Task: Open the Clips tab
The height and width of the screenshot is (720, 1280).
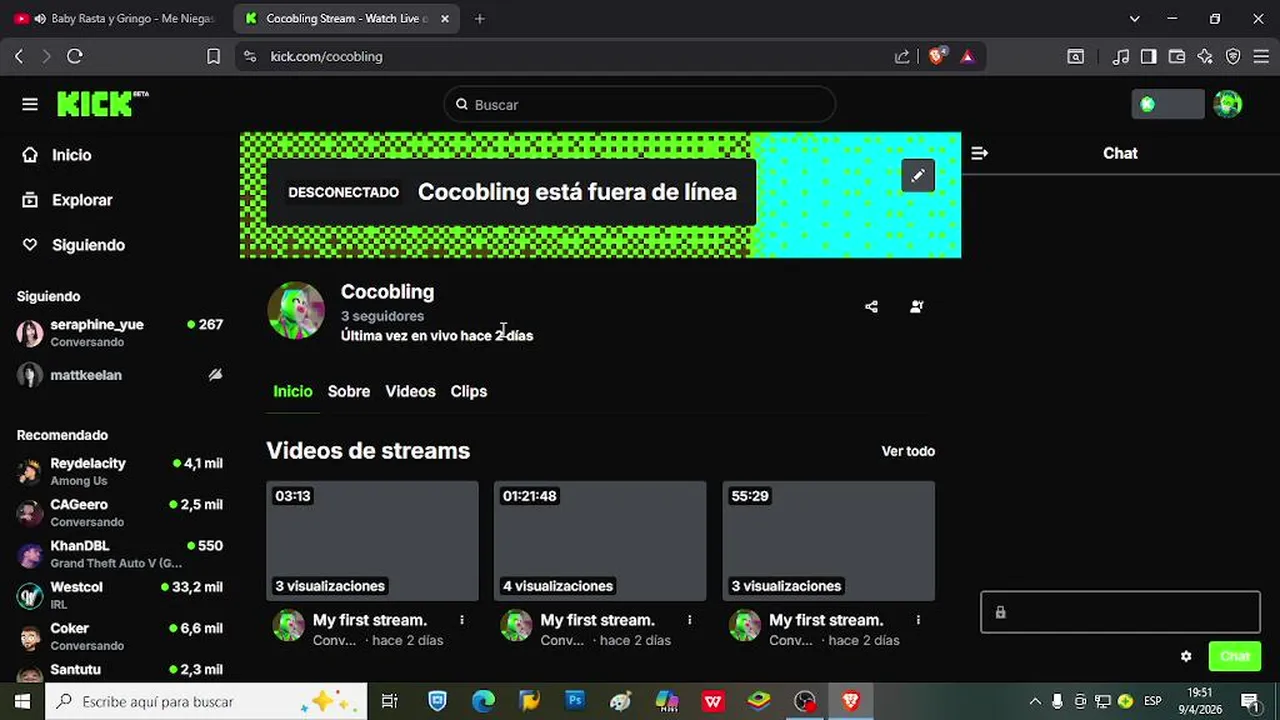Action: point(469,391)
